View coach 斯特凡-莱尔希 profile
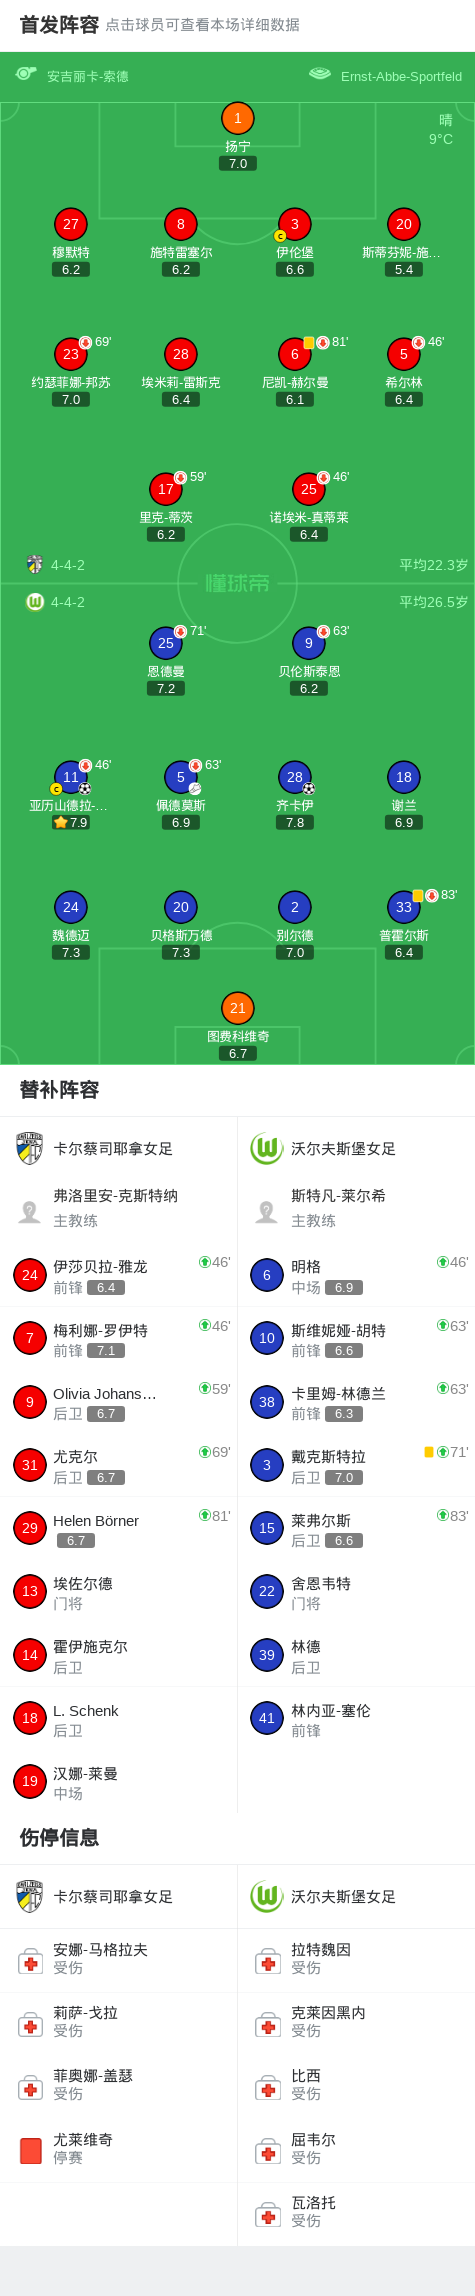The image size is (475, 2296). 356,1208
